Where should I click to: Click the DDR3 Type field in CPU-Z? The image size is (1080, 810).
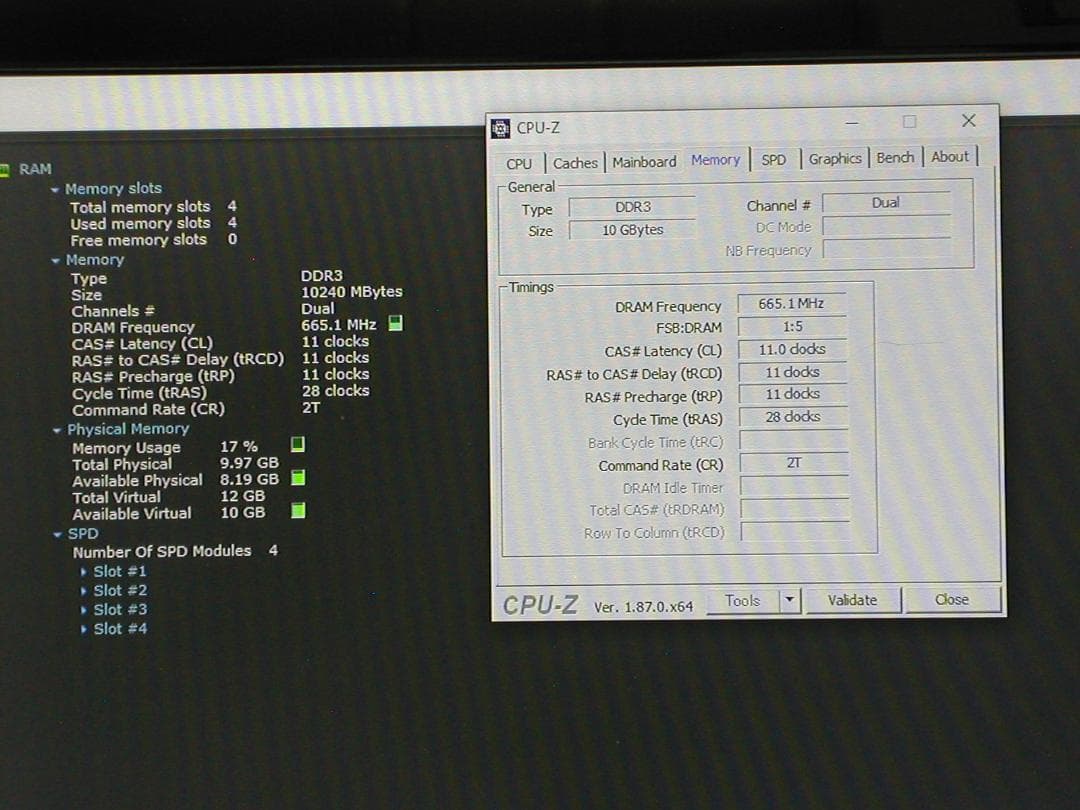click(x=632, y=207)
